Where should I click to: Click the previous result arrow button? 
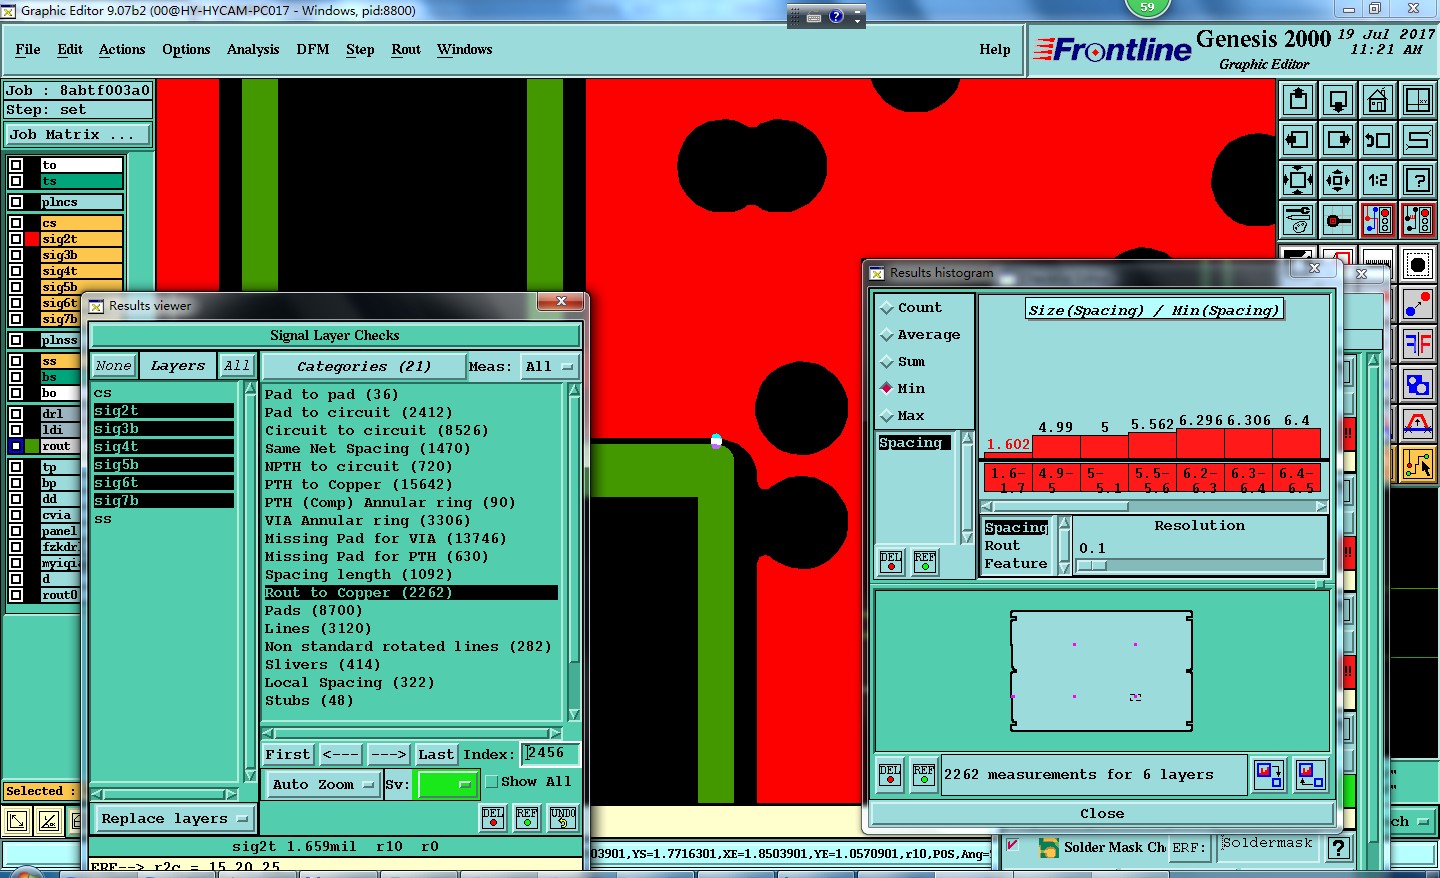(x=341, y=755)
